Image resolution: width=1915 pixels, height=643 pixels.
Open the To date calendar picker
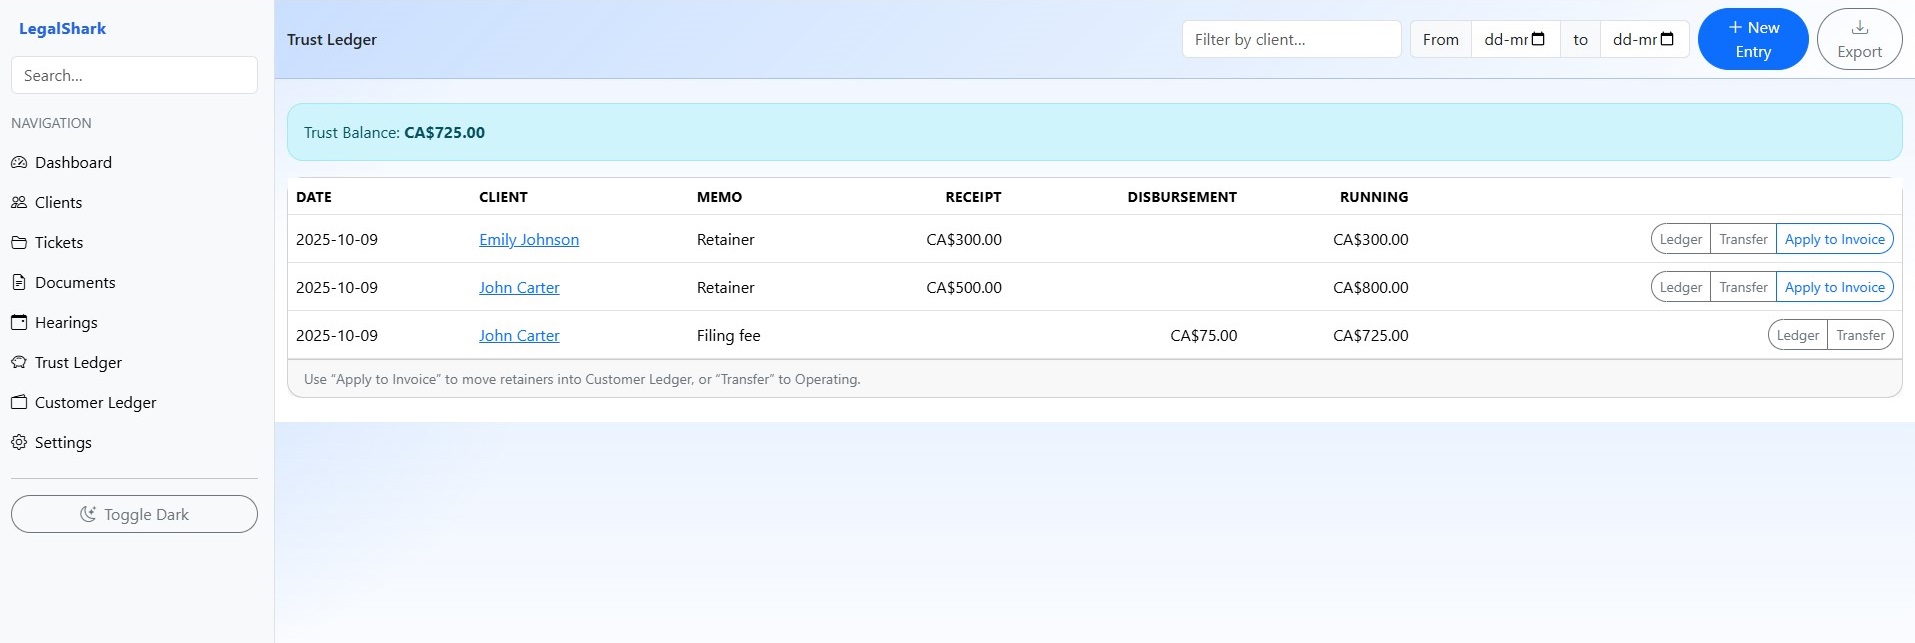[x=1667, y=40]
